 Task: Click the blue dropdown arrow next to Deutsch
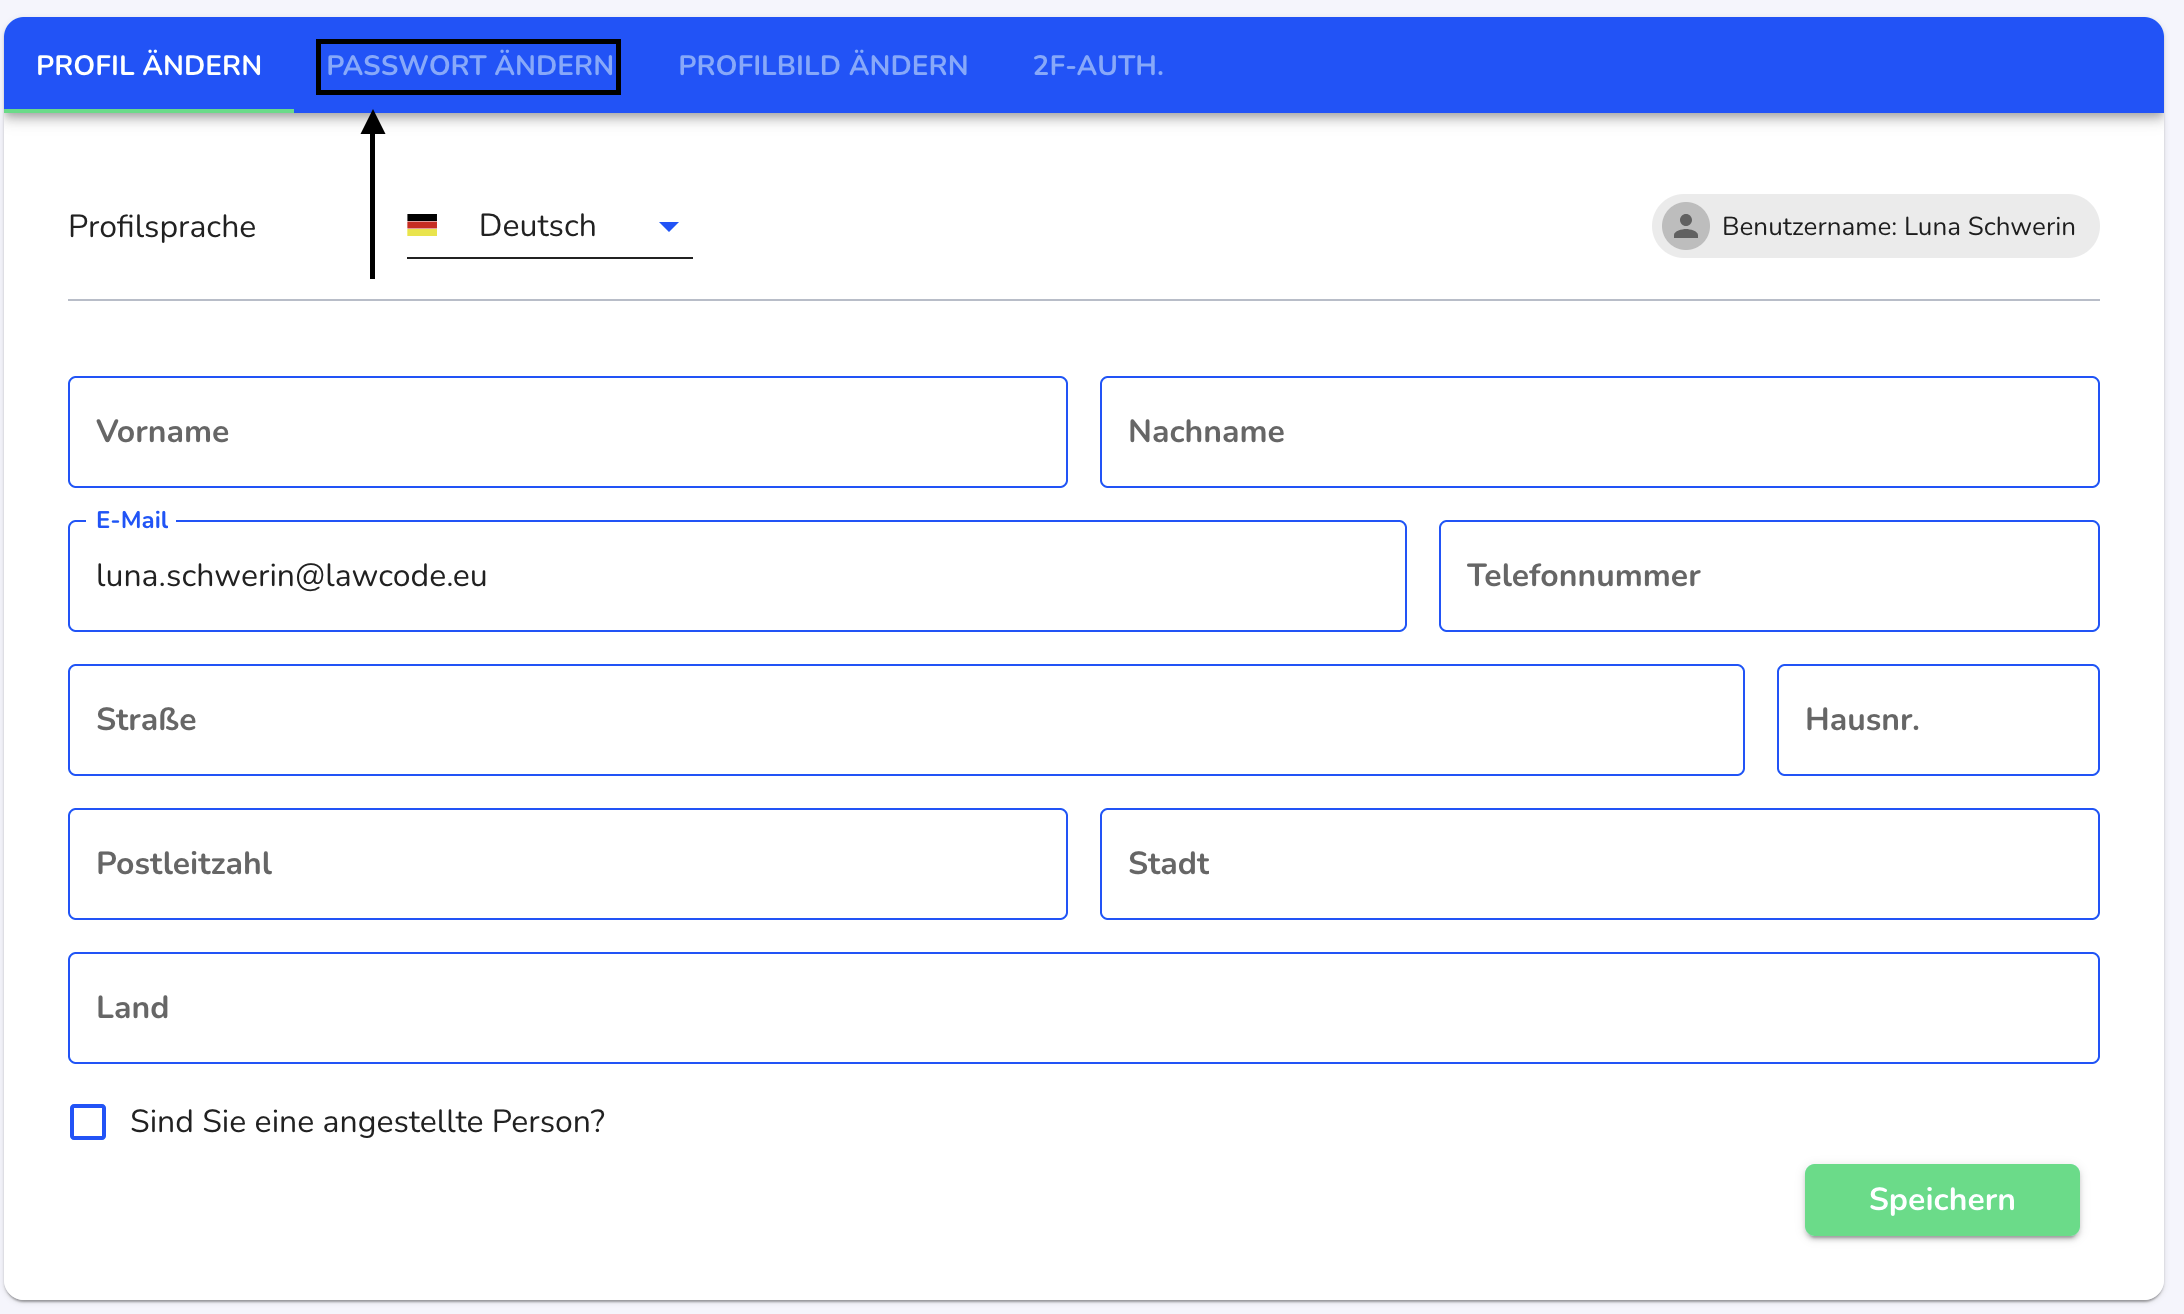click(669, 227)
